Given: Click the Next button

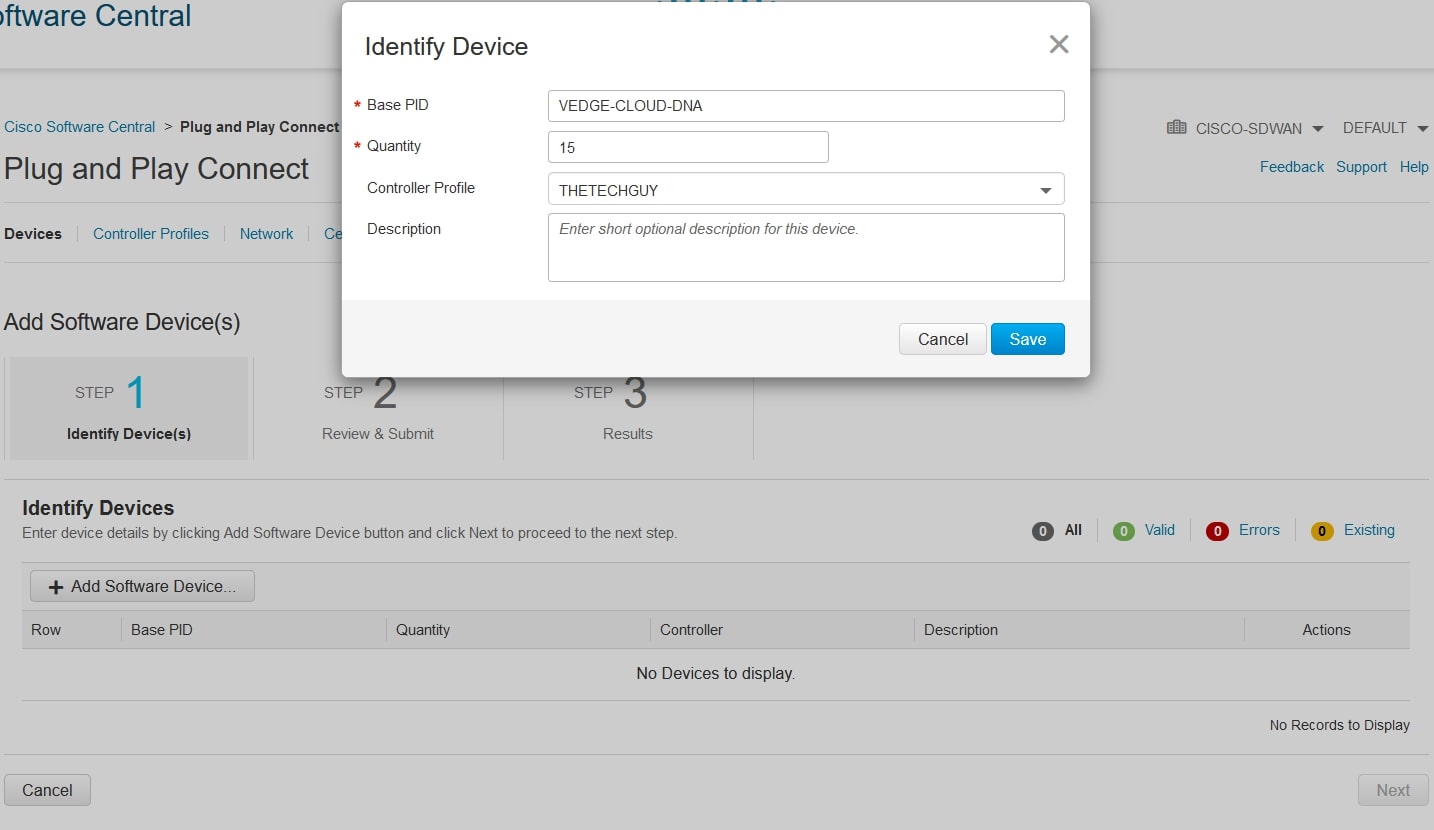Looking at the screenshot, I should click(x=1393, y=790).
